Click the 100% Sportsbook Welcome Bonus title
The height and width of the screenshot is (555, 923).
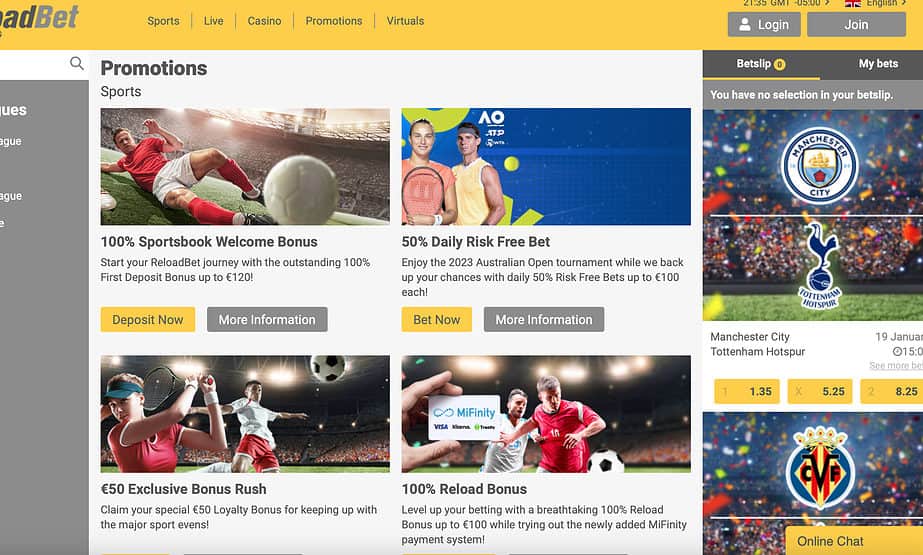coord(209,242)
